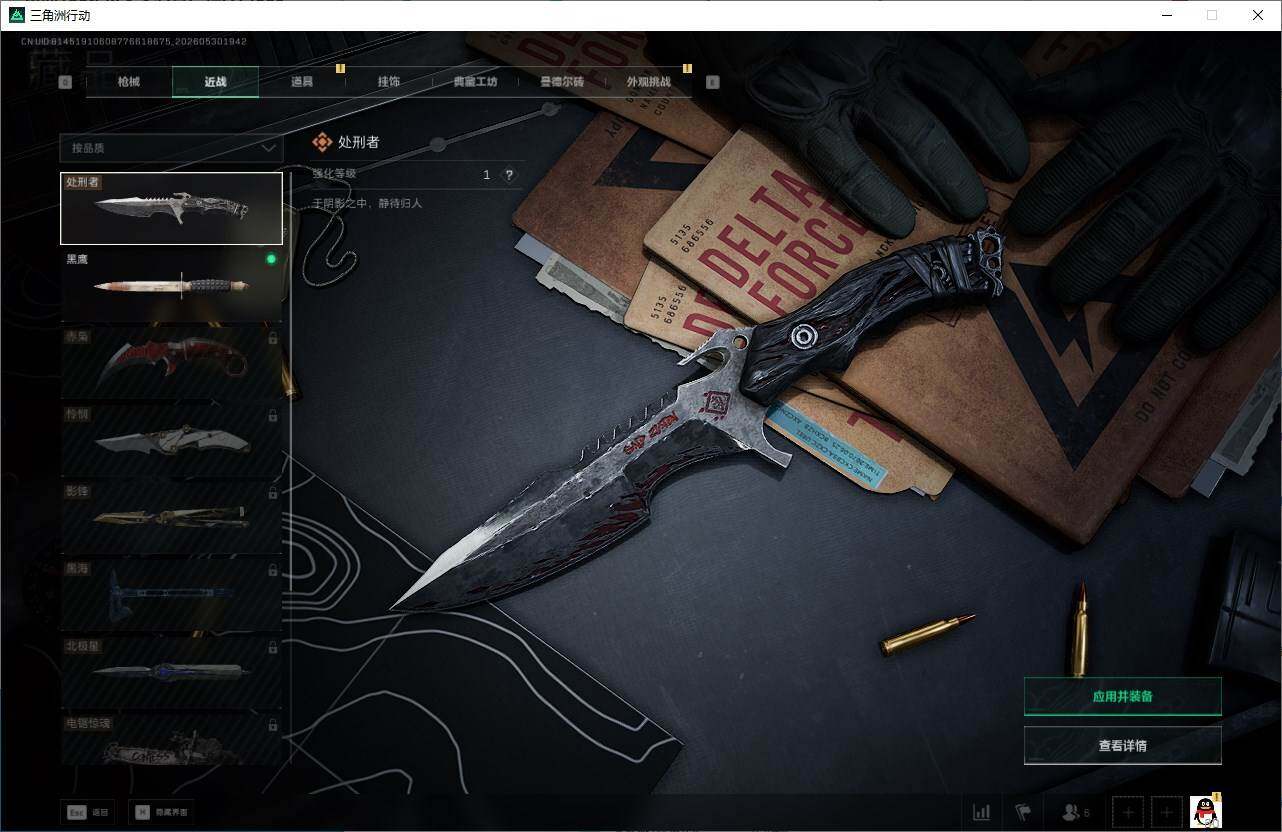The height and width of the screenshot is (832, 1282).
Task: Click 应用并装备 to equip the knife
Action: [x=1122, y=696]
